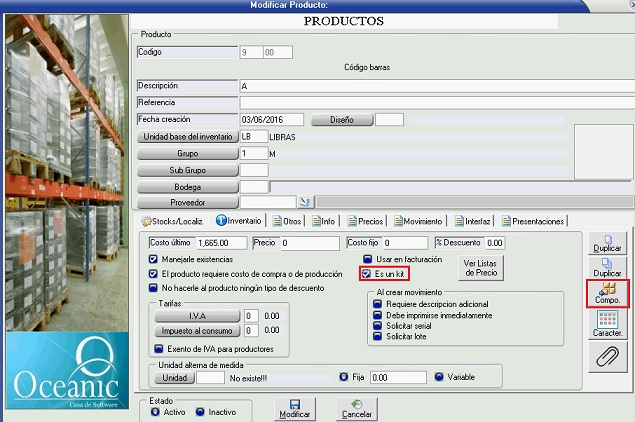Toggle the 'Es un kit' checkbox
Viewport: 635px width, 422px height.
pyautogui.click(x=367, y=273)
